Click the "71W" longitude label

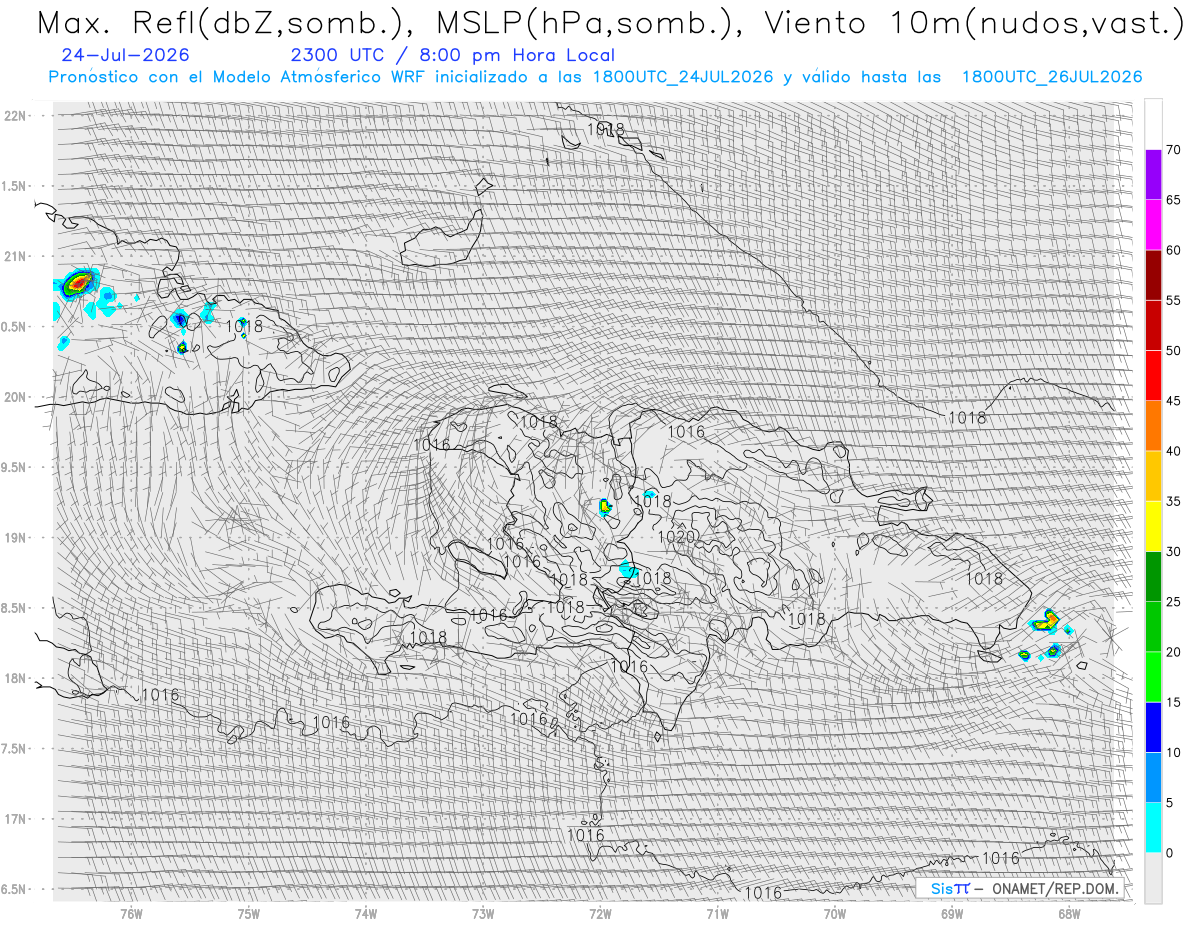click(717, 912)
